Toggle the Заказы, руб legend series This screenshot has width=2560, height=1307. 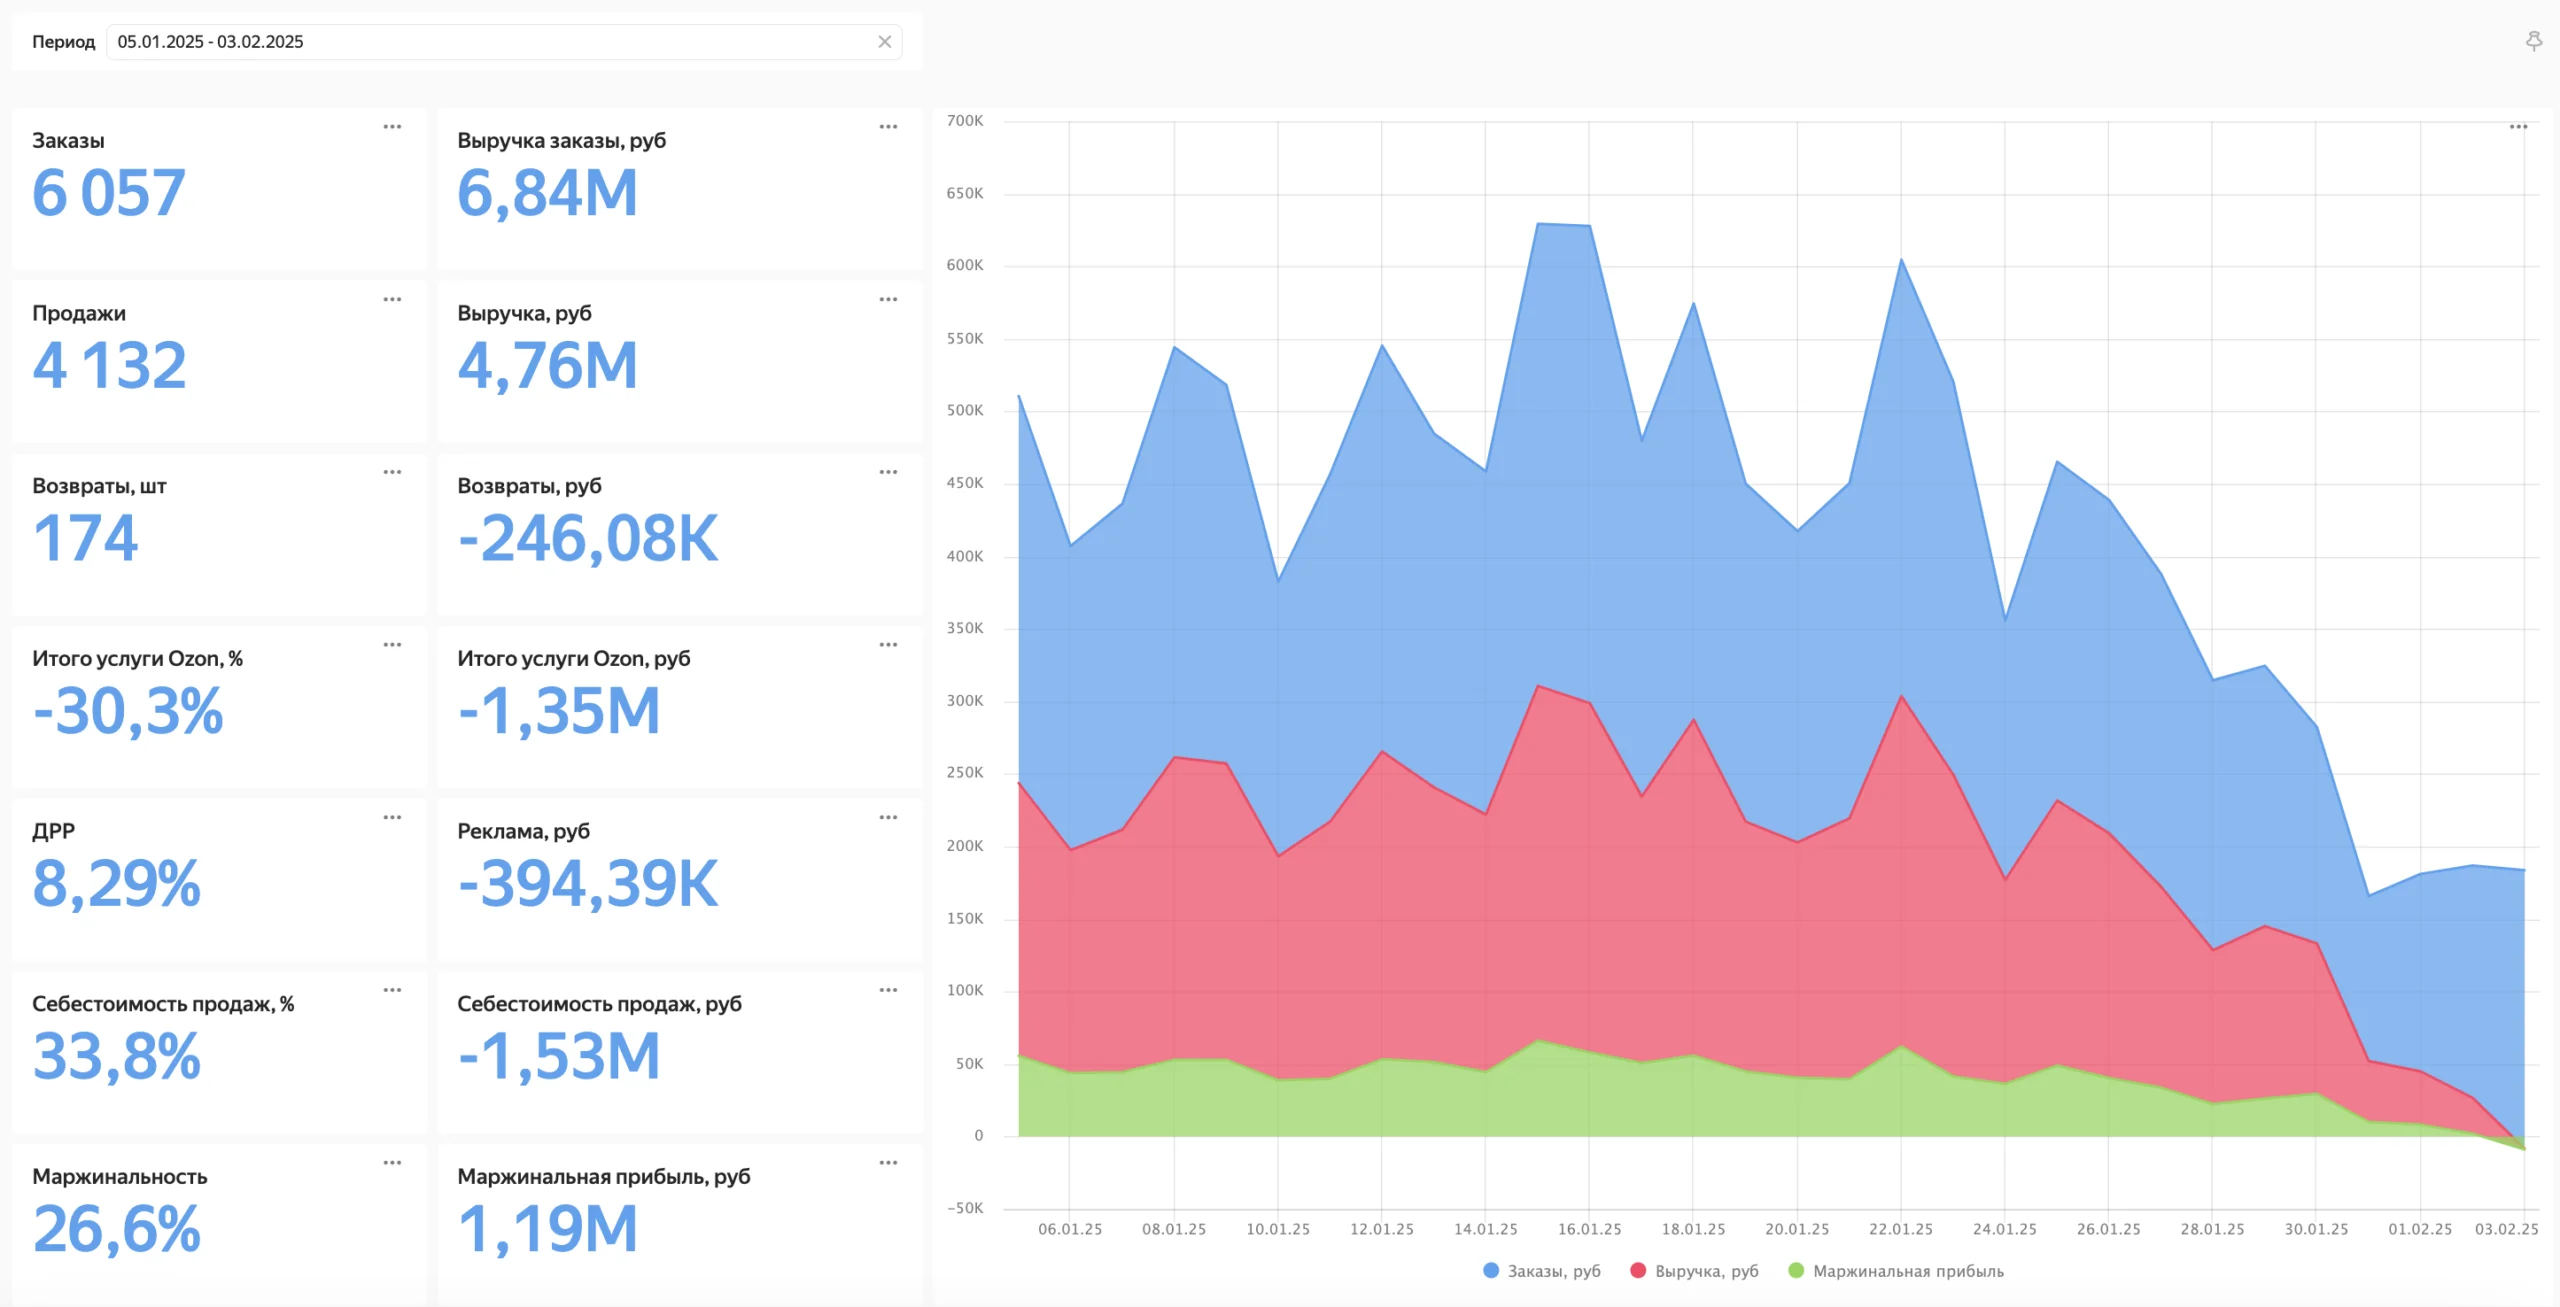(x=1542, y=1271)
